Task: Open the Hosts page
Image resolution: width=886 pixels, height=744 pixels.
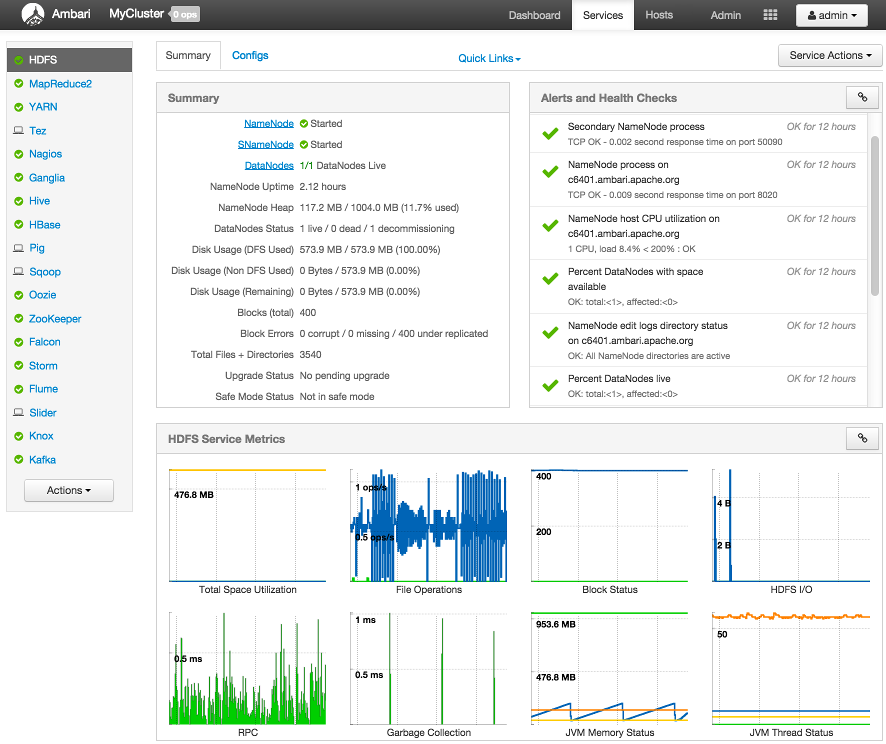Action: pyautogui.click(x=659, y=15)
